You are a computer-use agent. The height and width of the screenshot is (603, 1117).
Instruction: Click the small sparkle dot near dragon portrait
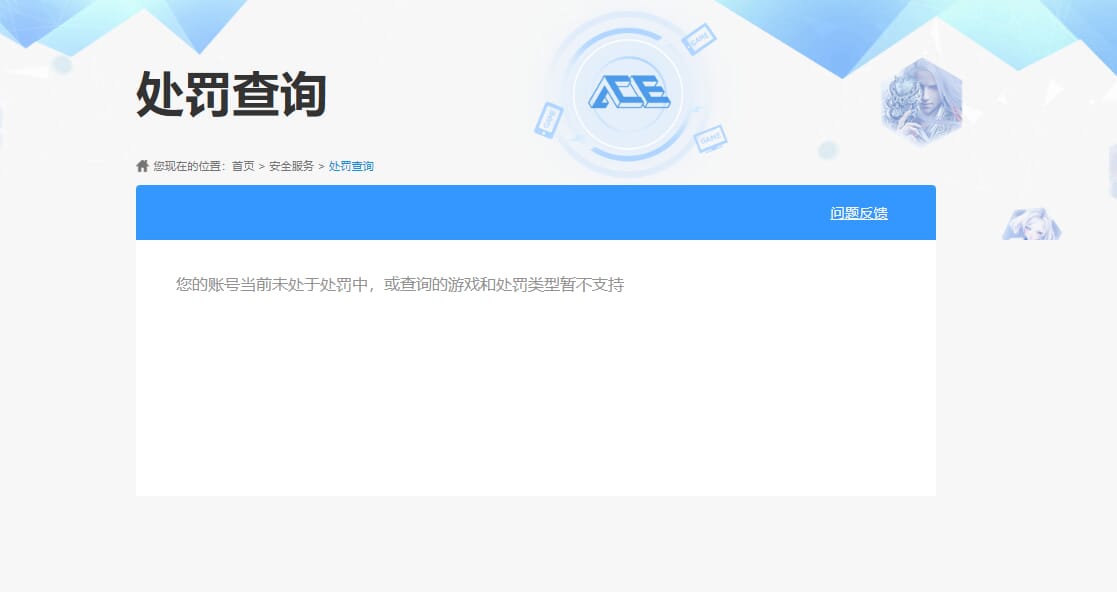(830, 150)
